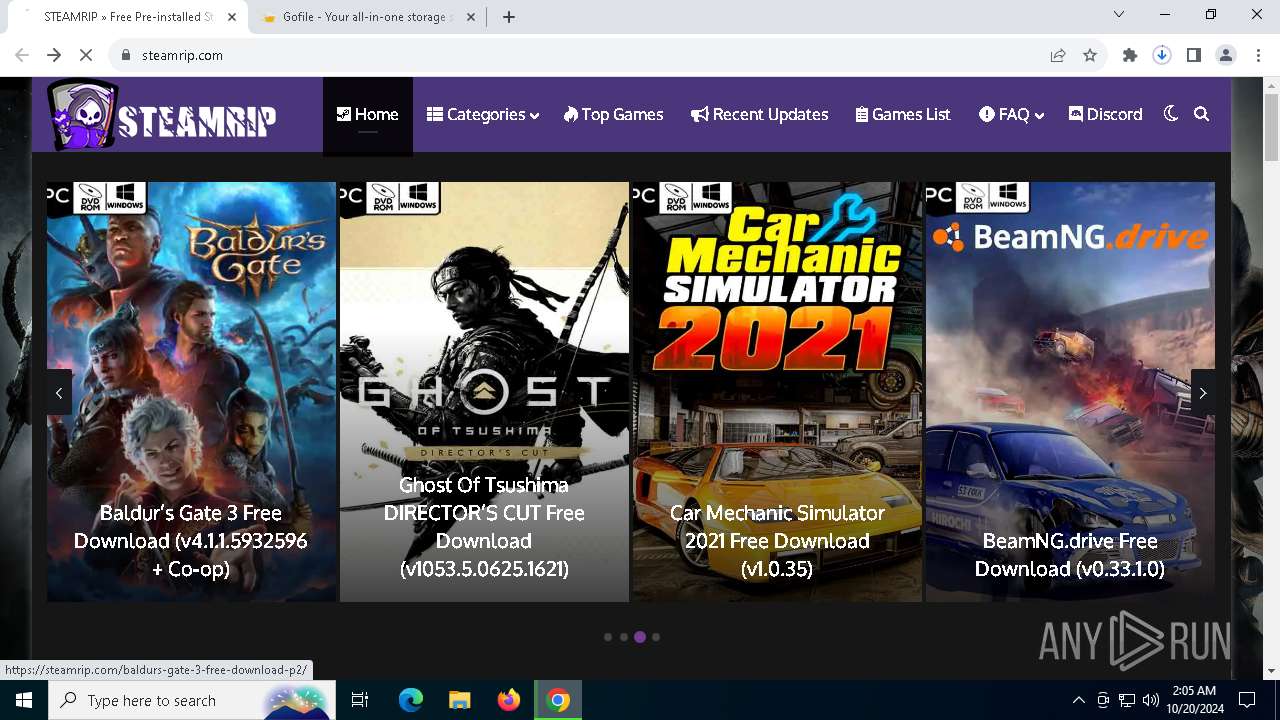Viewport: 1280px width, 720px height.
Task: Open the Discord link
Action: pyautogui.click(x=1105, y=115)
